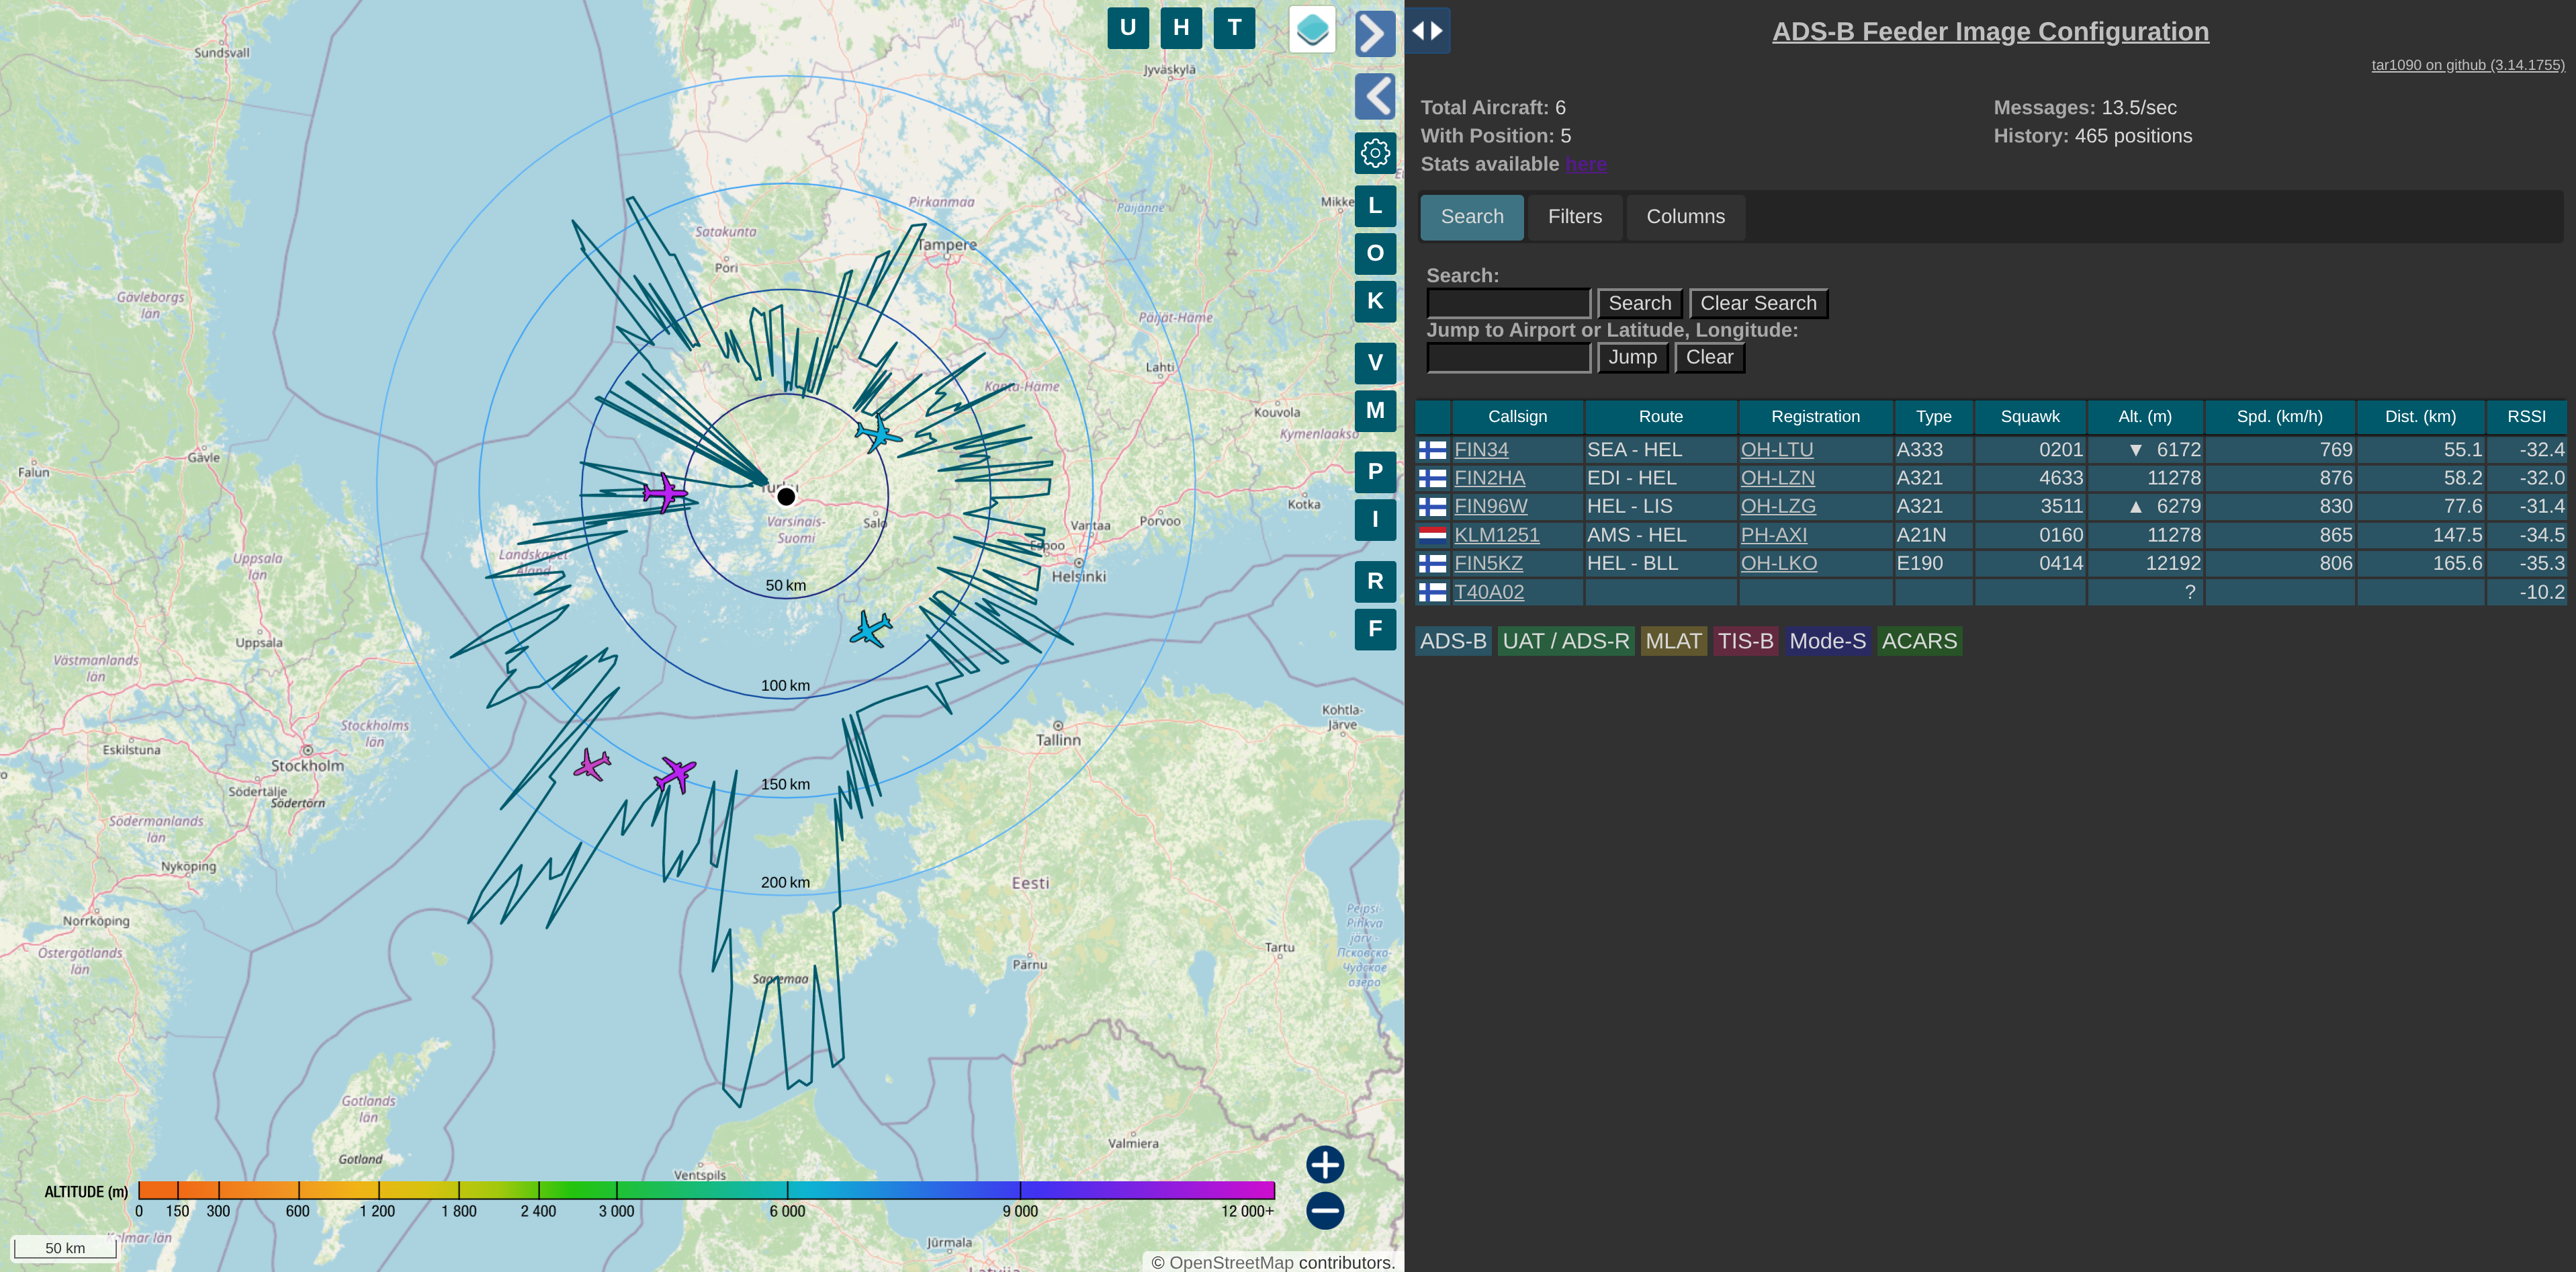Screen dimensions: 2576x1272
Task: Open the Columns tab
Action: (1685, 217)
